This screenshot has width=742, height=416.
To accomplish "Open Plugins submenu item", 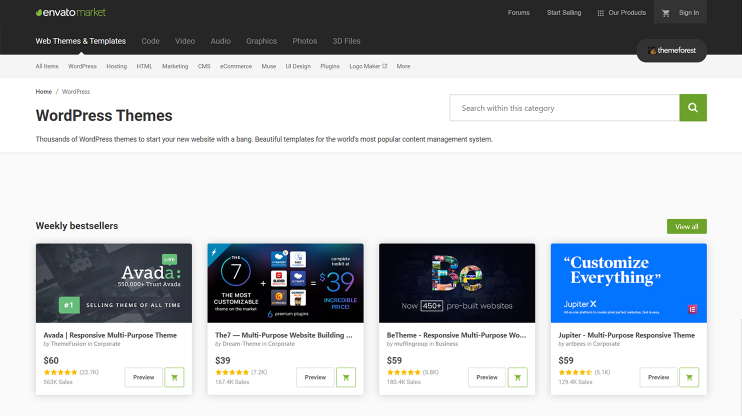I will [x=330, y=66].
